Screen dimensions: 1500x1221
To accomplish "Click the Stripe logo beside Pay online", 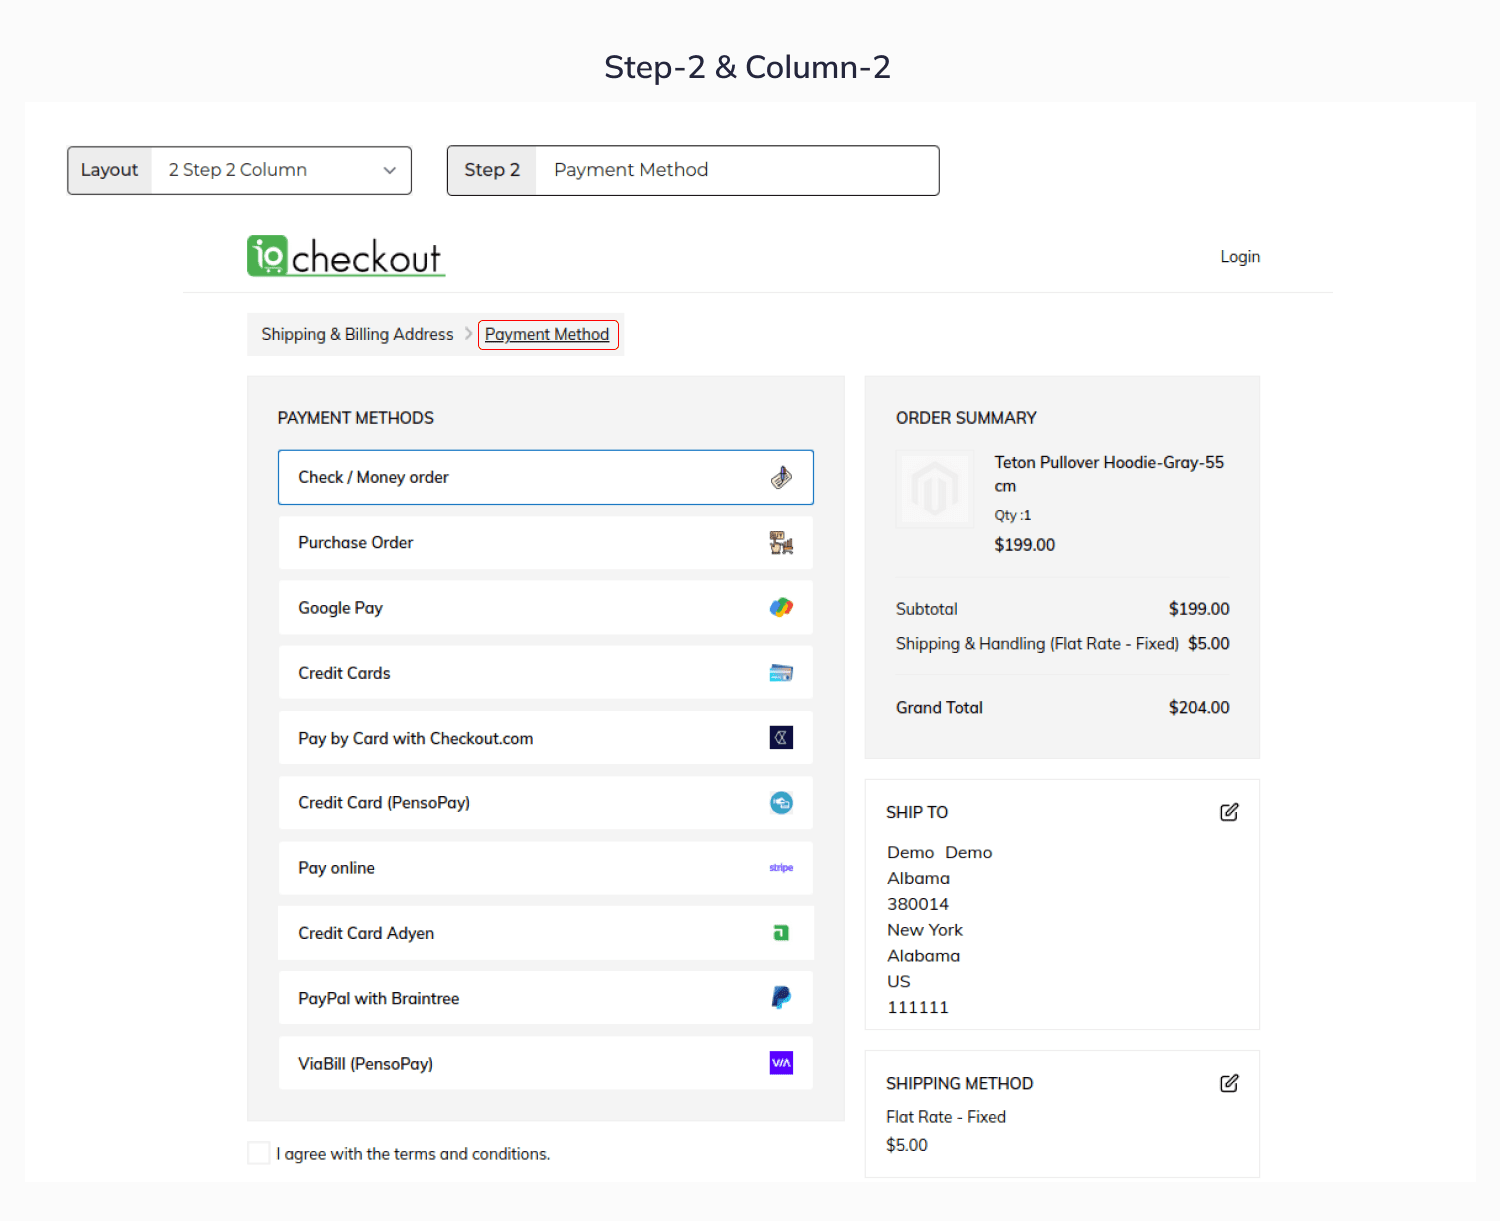I will pyautogui.click(x=781, y=868).
